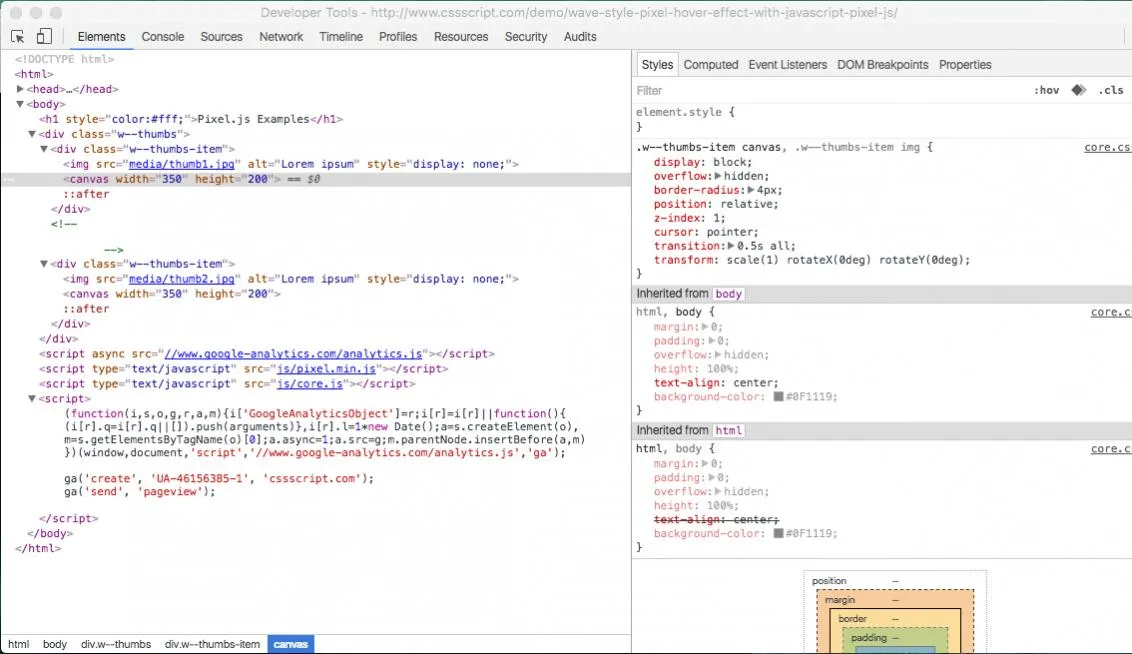This screenshot has width=1132, height=654.
Task: Click the body background-color #0F1119 swatch
Action: (778, 396)
